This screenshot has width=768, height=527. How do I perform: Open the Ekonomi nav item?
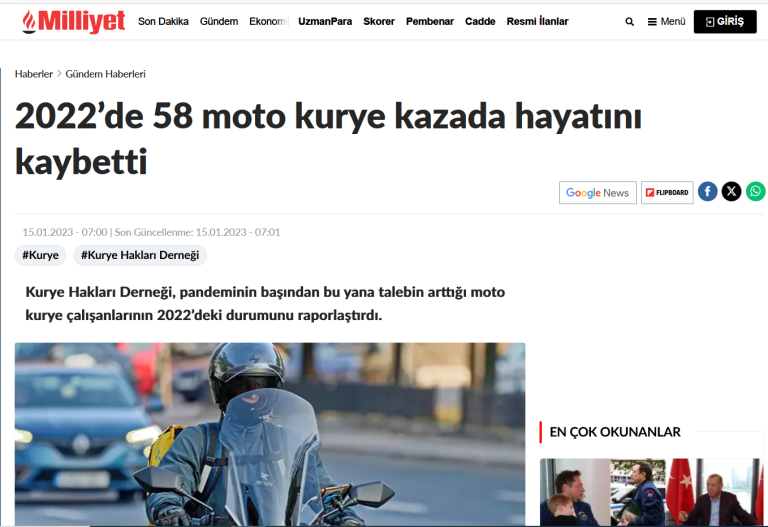click(268, 22)
